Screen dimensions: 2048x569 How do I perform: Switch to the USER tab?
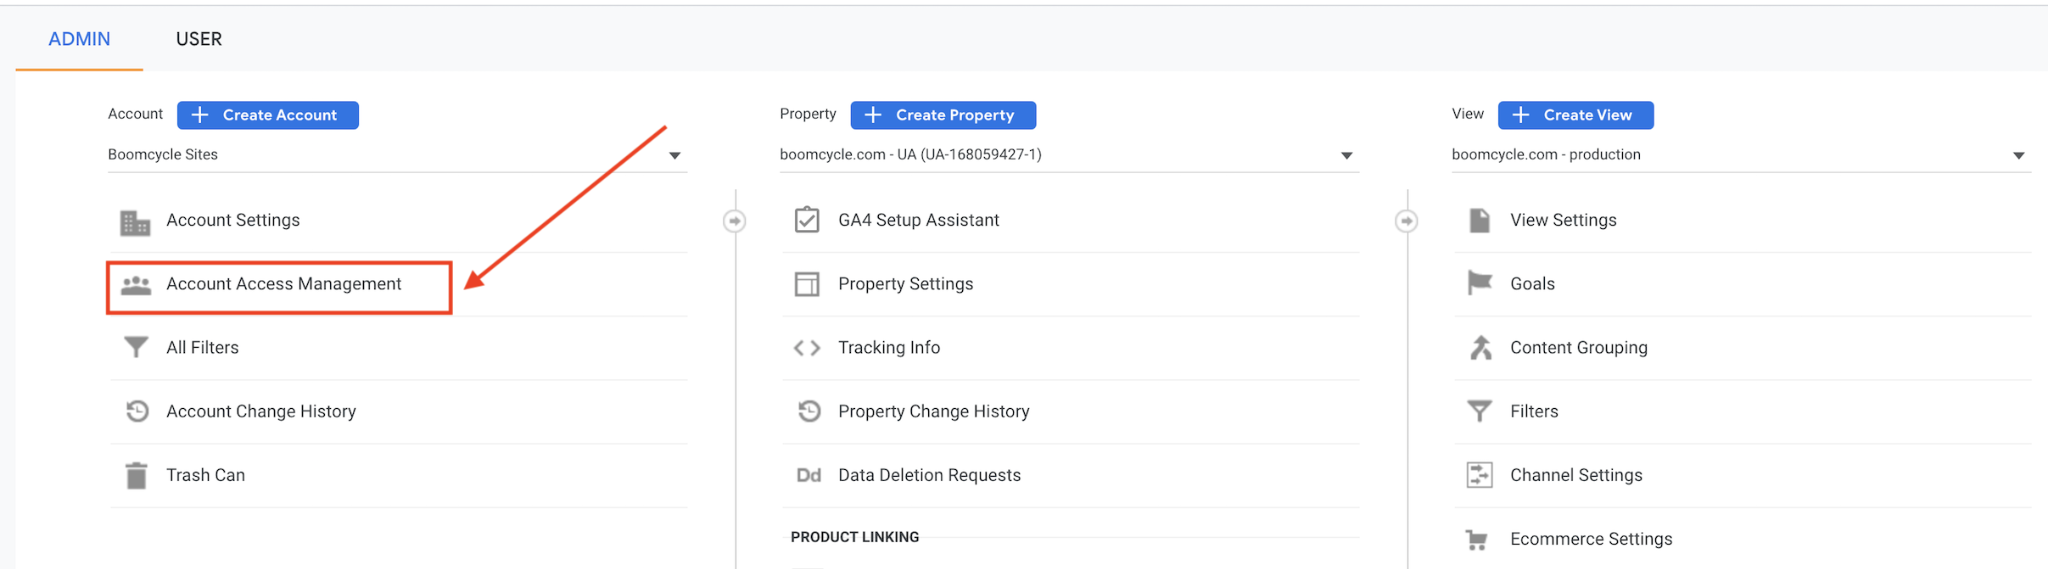click(199, 39)
